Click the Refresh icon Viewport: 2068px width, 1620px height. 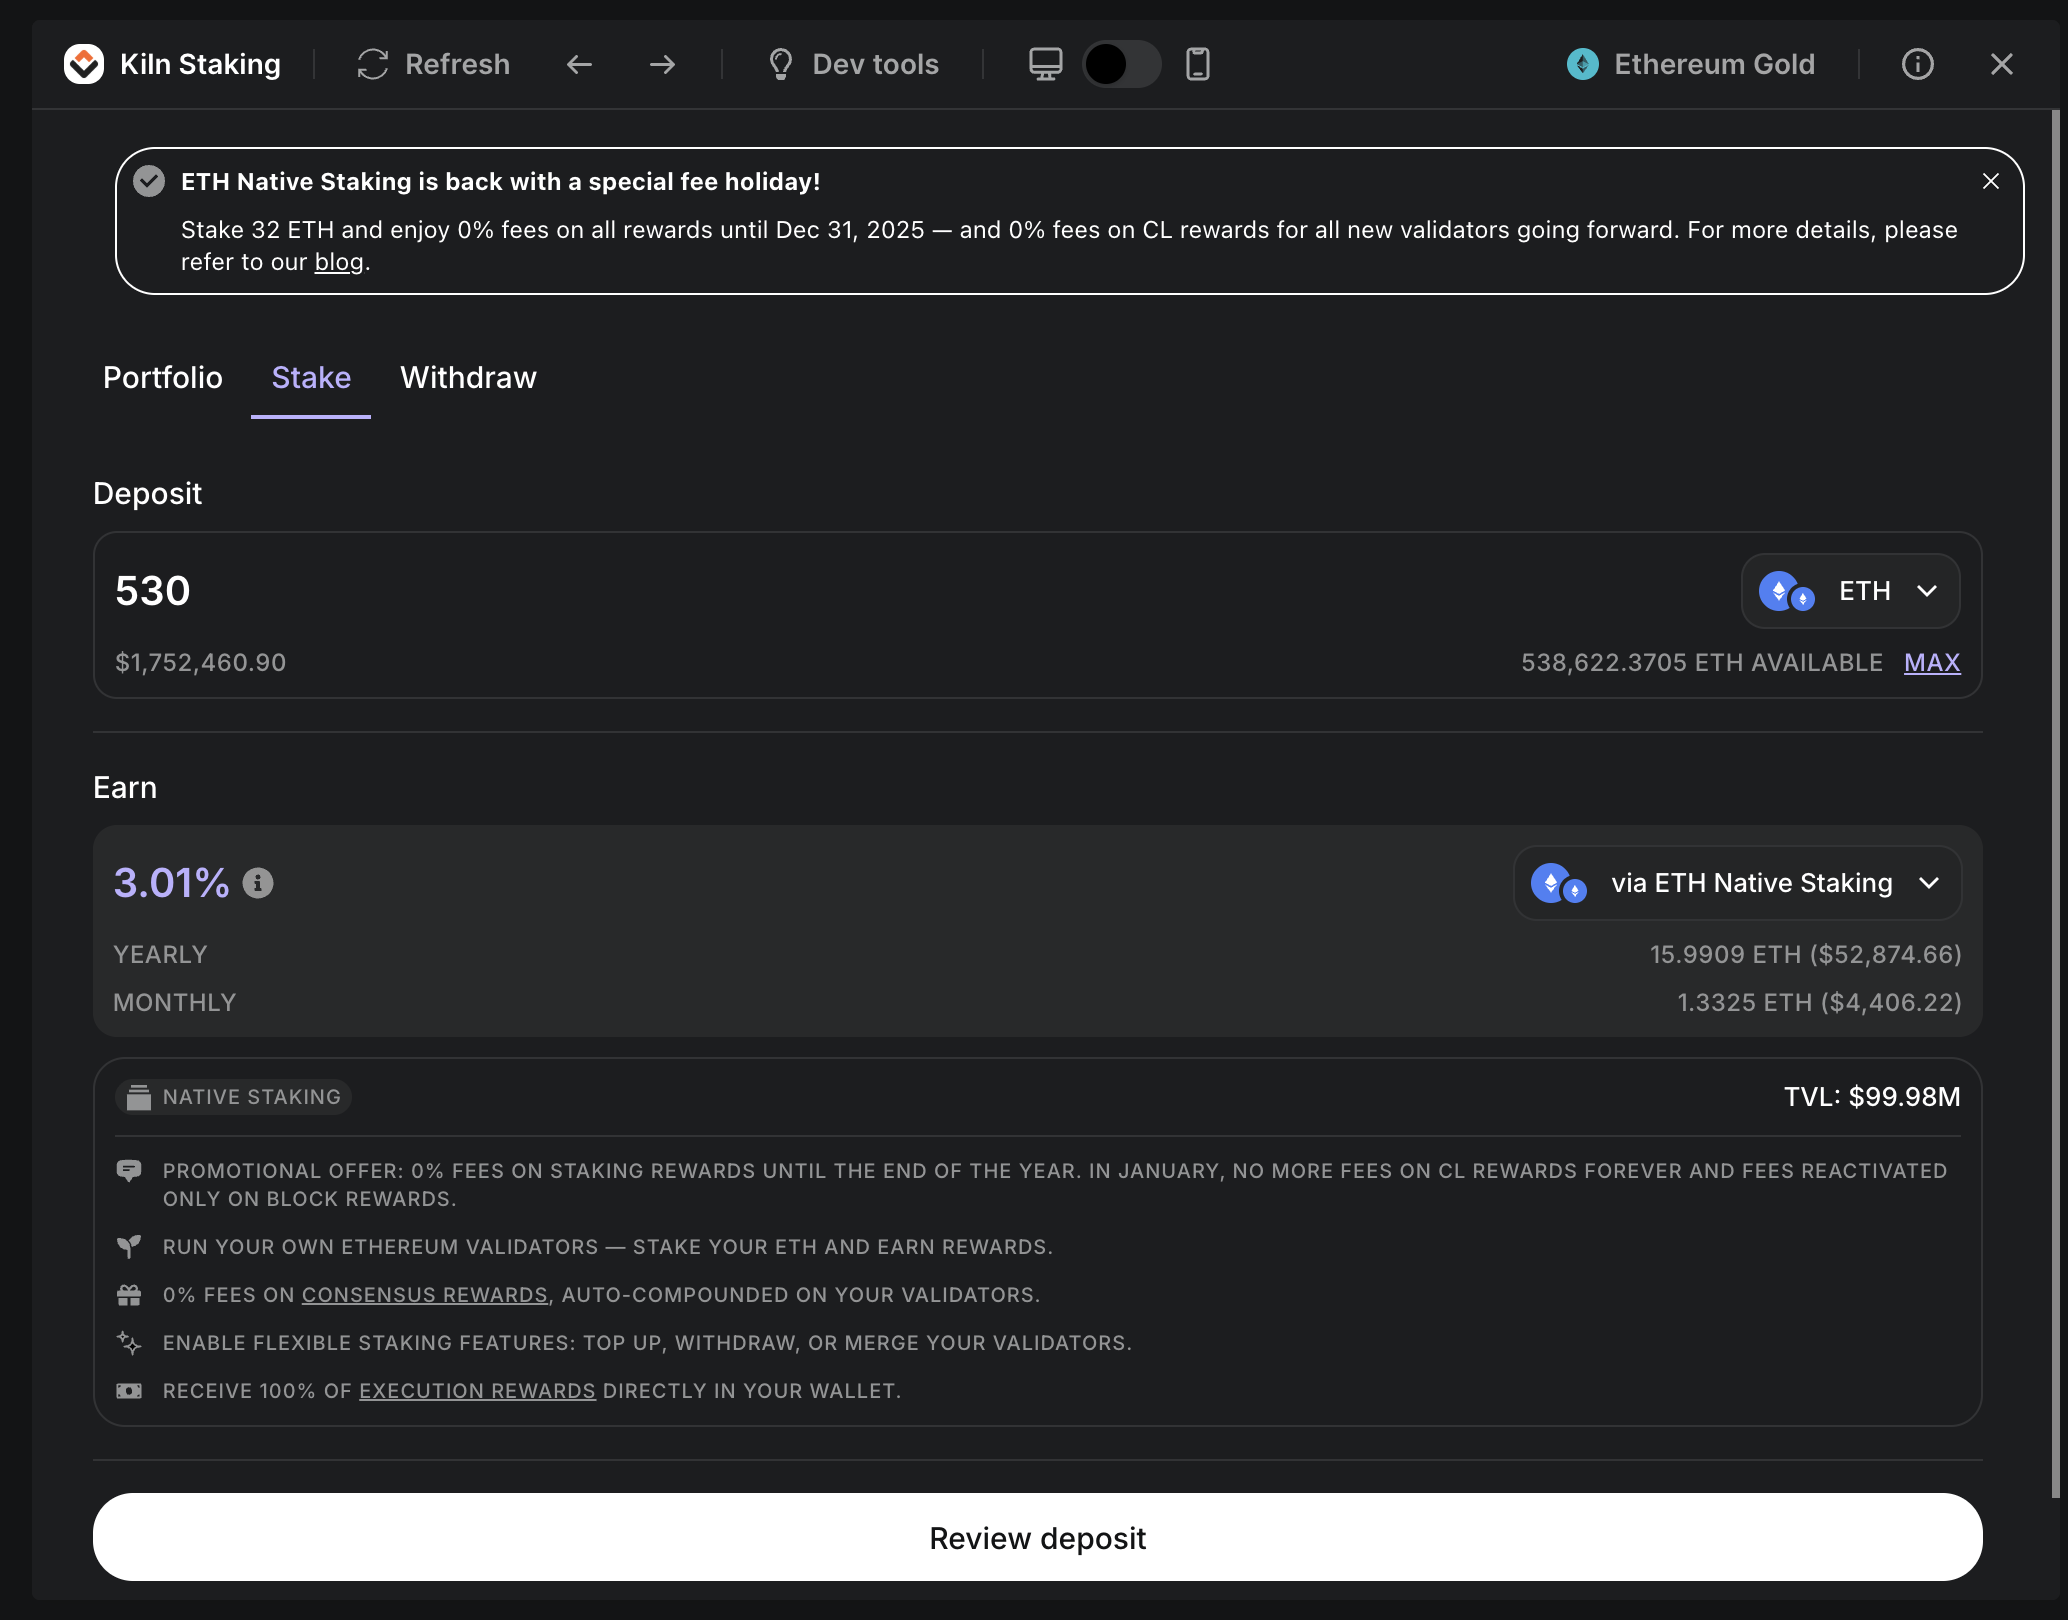point(373,64)
